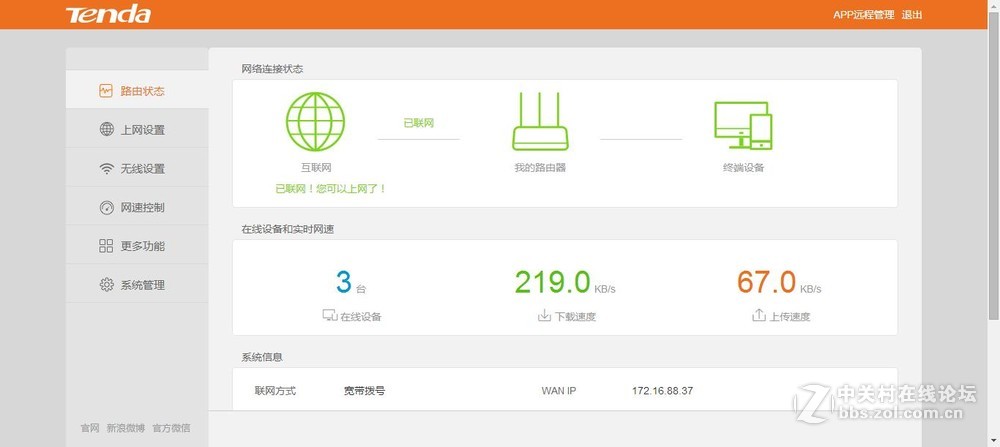
Task: Click the system management gear icon
Action: [x=106, y=285]
